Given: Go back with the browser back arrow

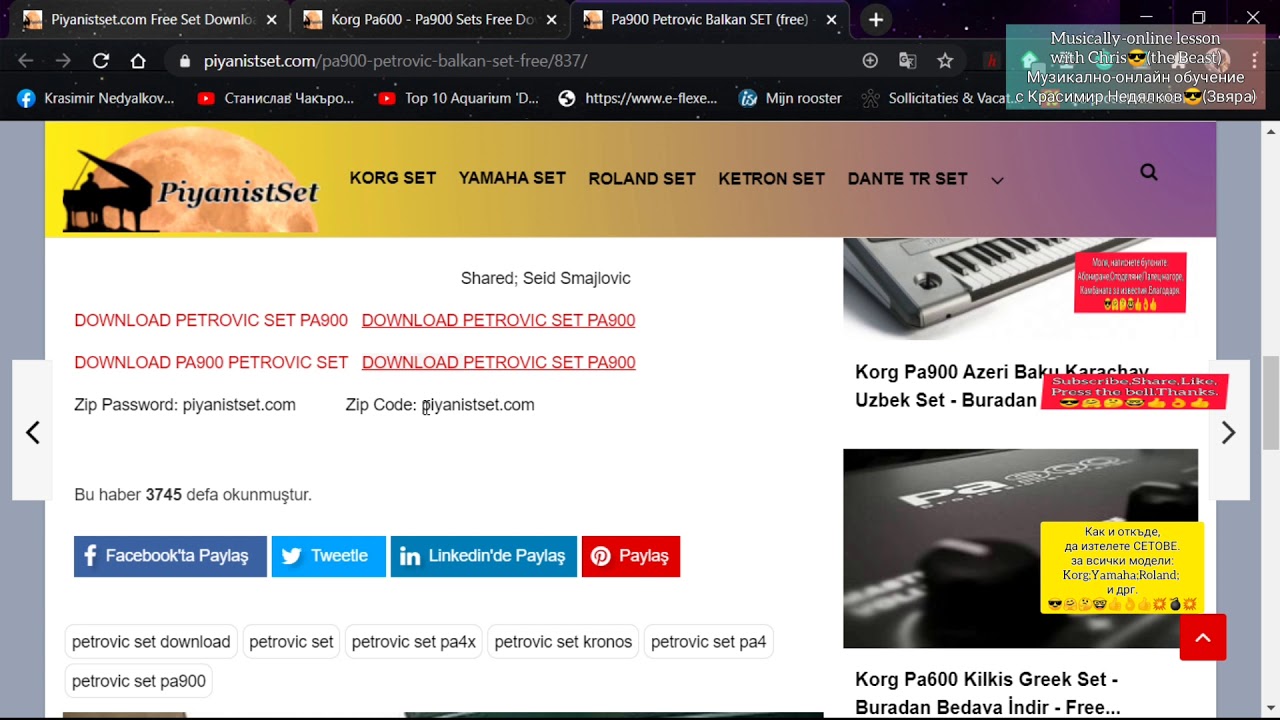Looking at the screenshot, I should pos(26,61).
